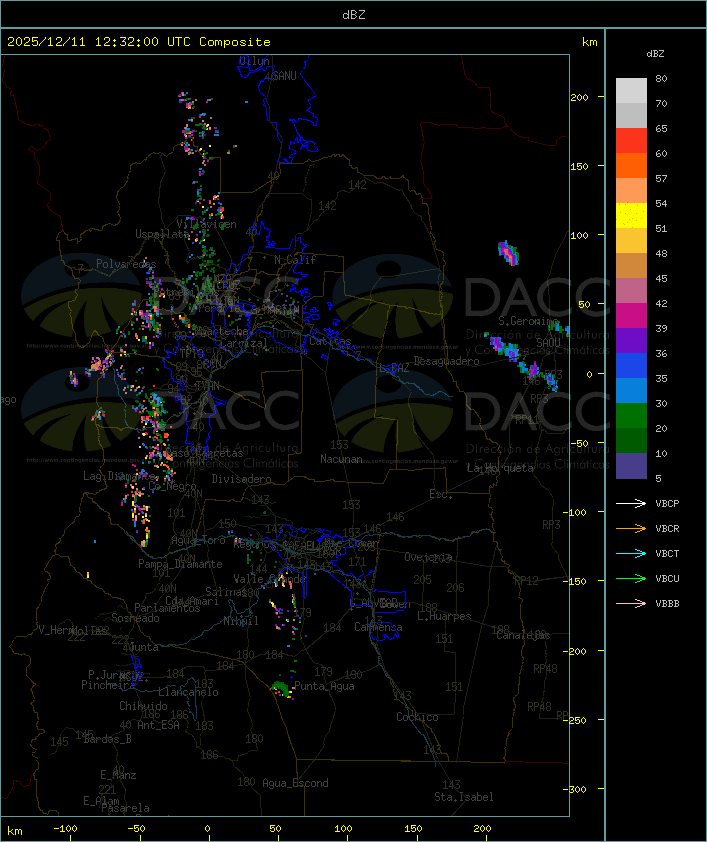The height and width of the screenshot is (842, 707).
Task: Click the orange VBCR arrow icon
Action: [631, 528]
